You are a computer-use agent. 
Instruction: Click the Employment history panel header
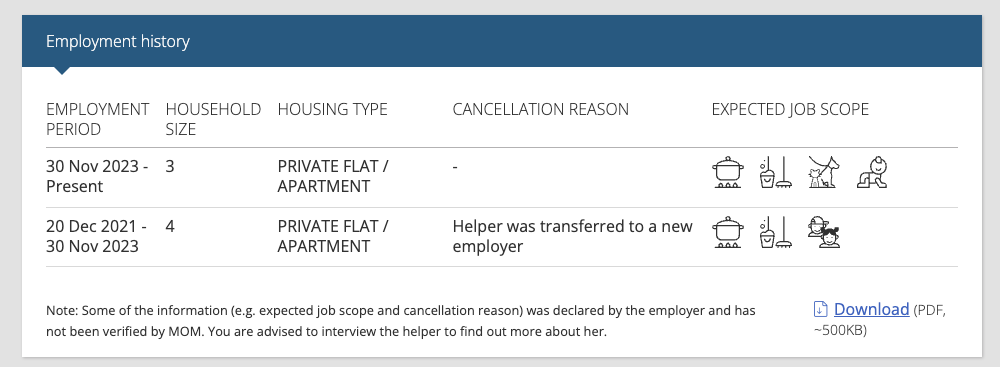point(502,41)
